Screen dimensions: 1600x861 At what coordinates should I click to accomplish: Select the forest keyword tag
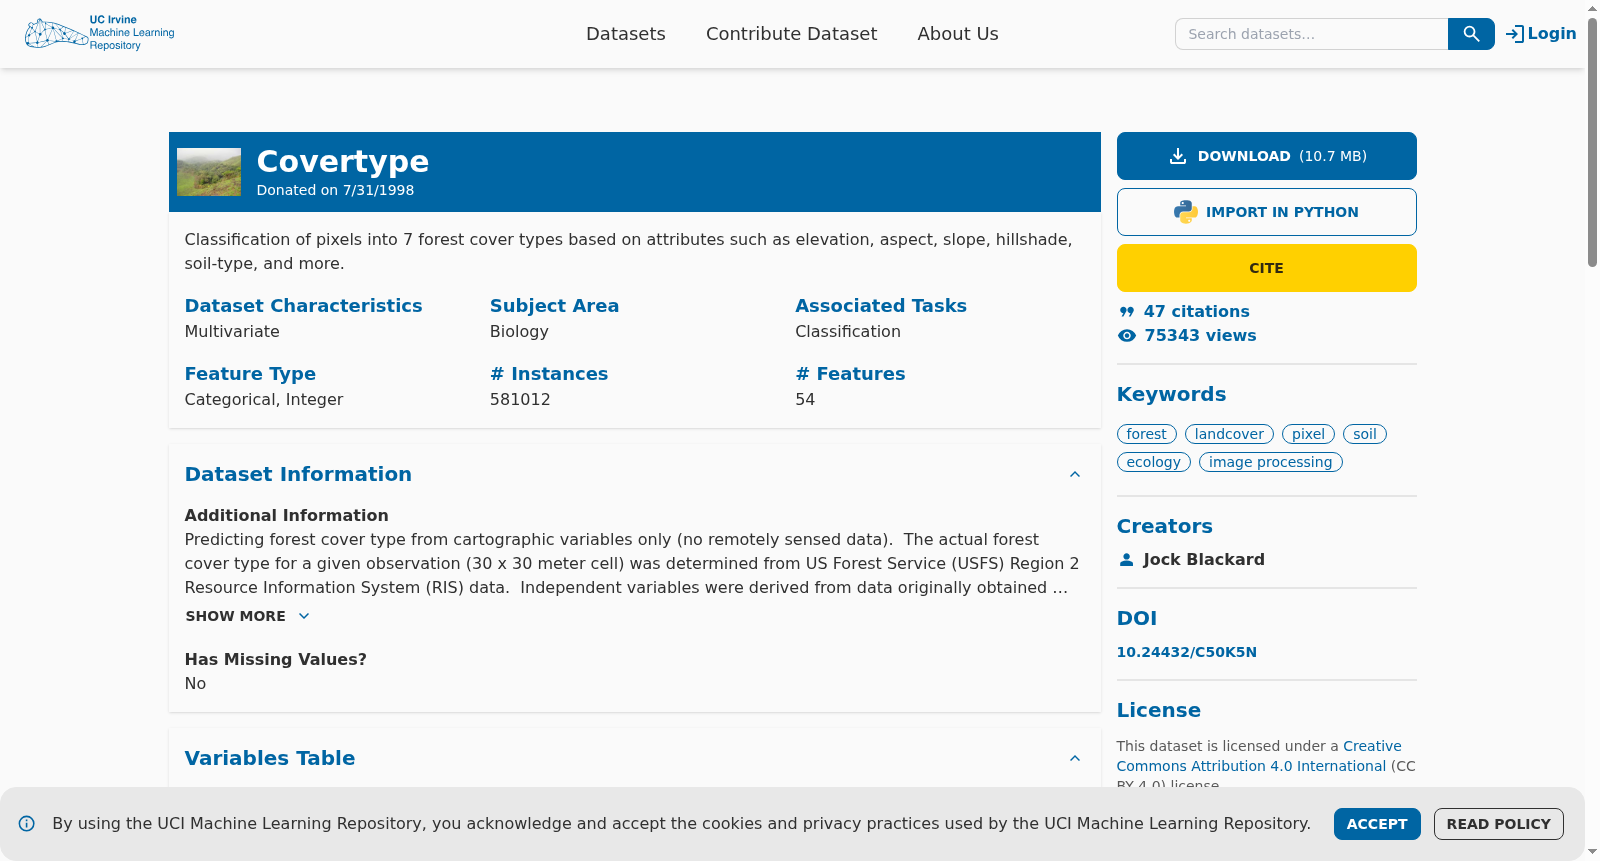[1147, 434]
